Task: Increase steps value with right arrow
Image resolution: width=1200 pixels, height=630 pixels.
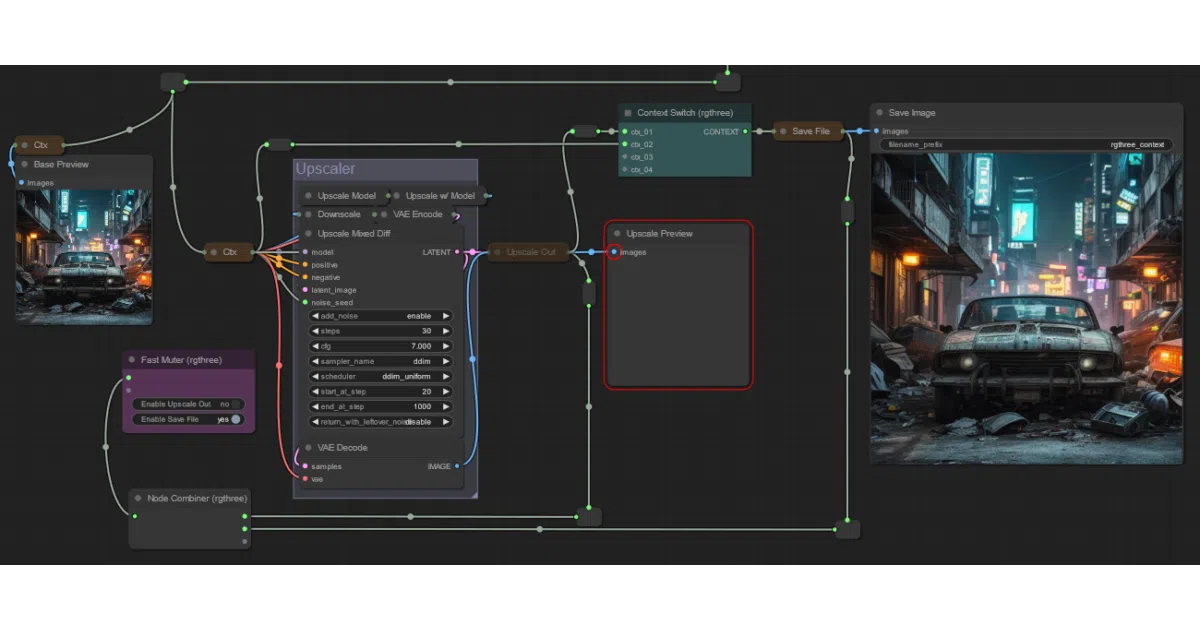Action: point(446,331)
